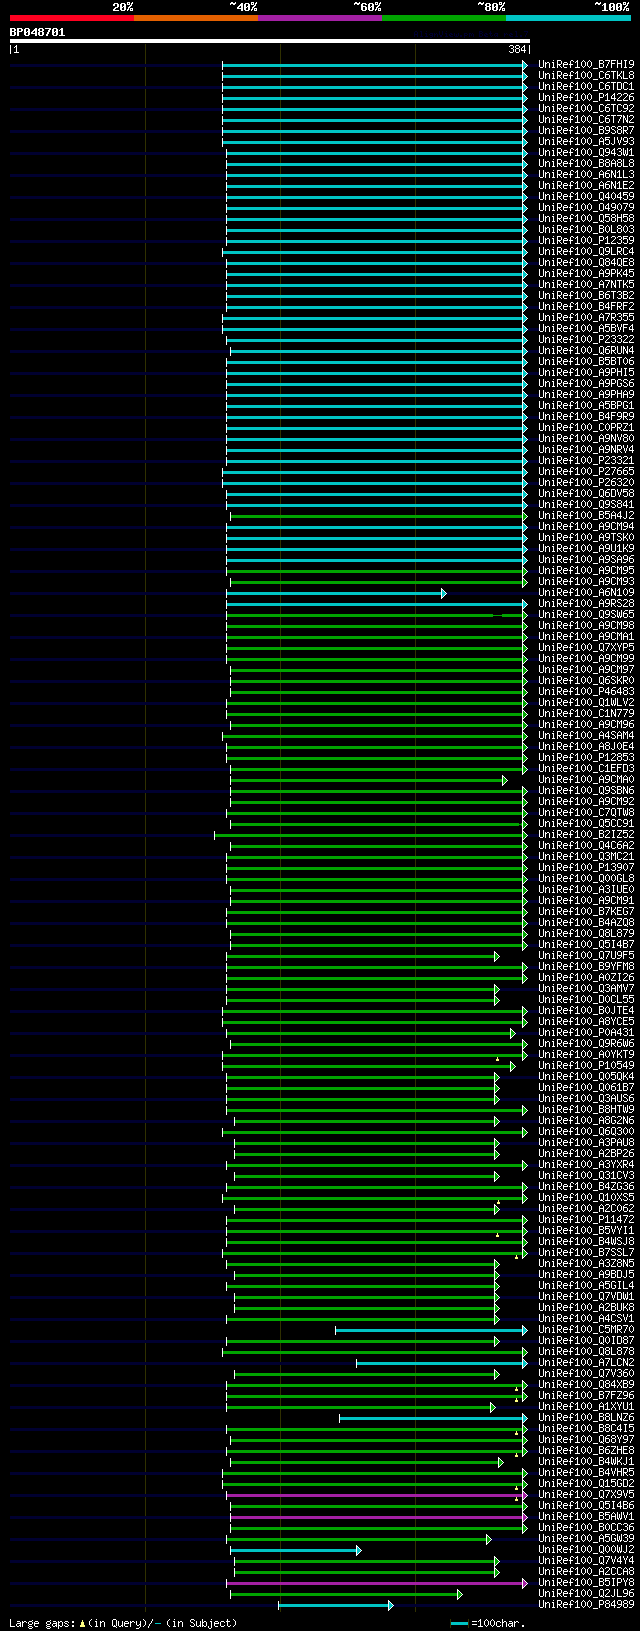Click the UniRef100_P23322 hit name
Viewport: 640px width, 1631px height.
tap(586, 339)
